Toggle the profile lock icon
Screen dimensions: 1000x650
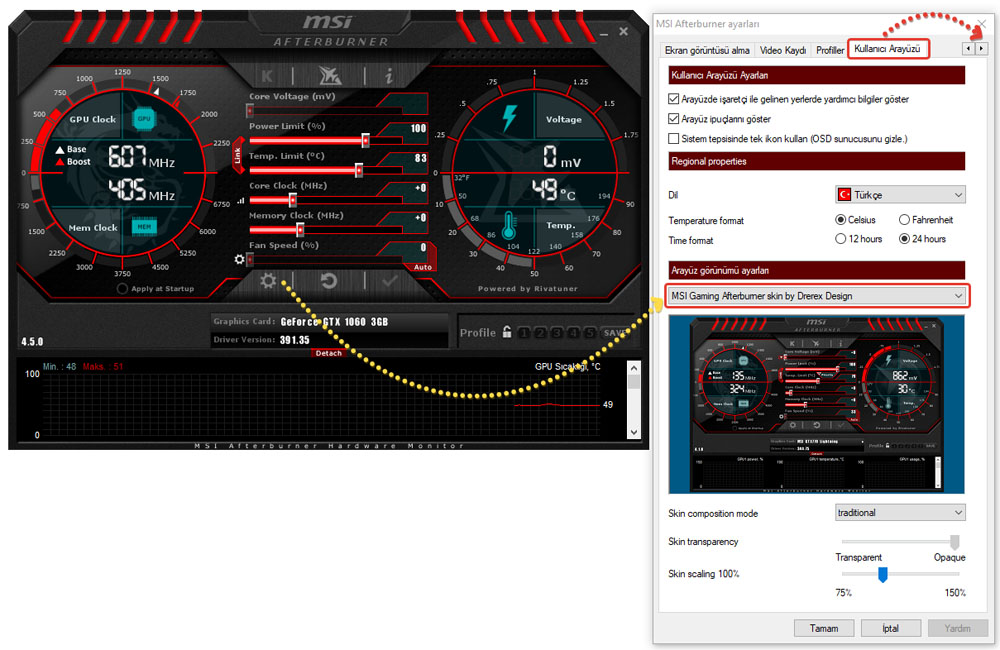[507, 332]
